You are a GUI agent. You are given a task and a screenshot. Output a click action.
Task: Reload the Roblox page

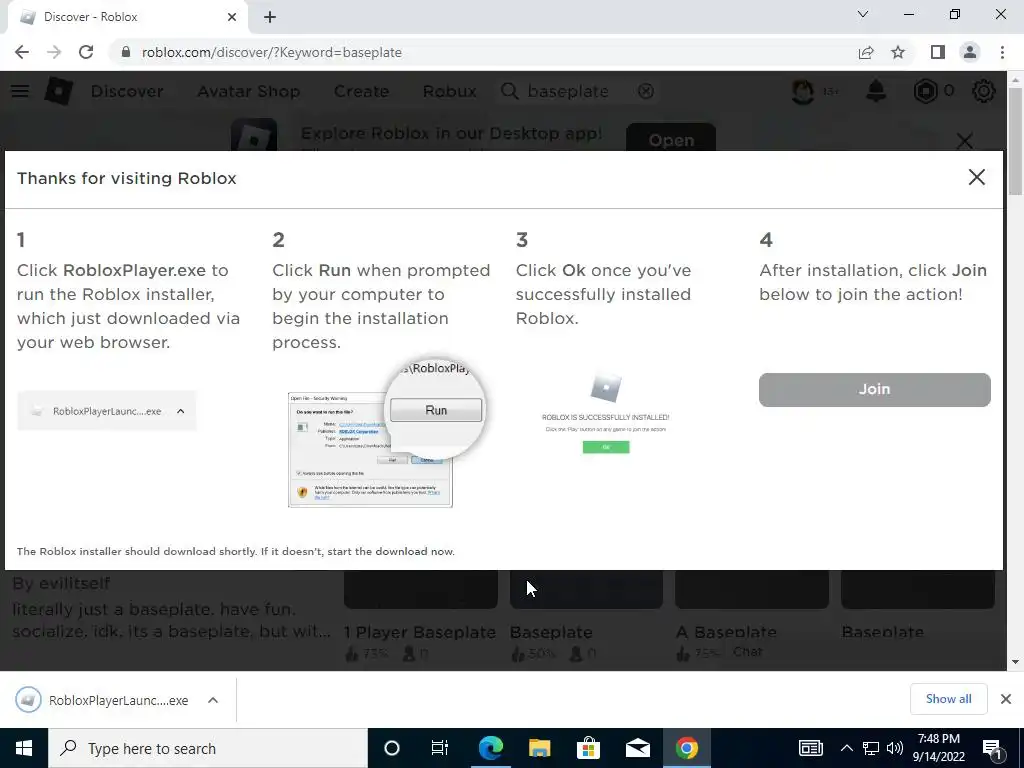[86, 52]
